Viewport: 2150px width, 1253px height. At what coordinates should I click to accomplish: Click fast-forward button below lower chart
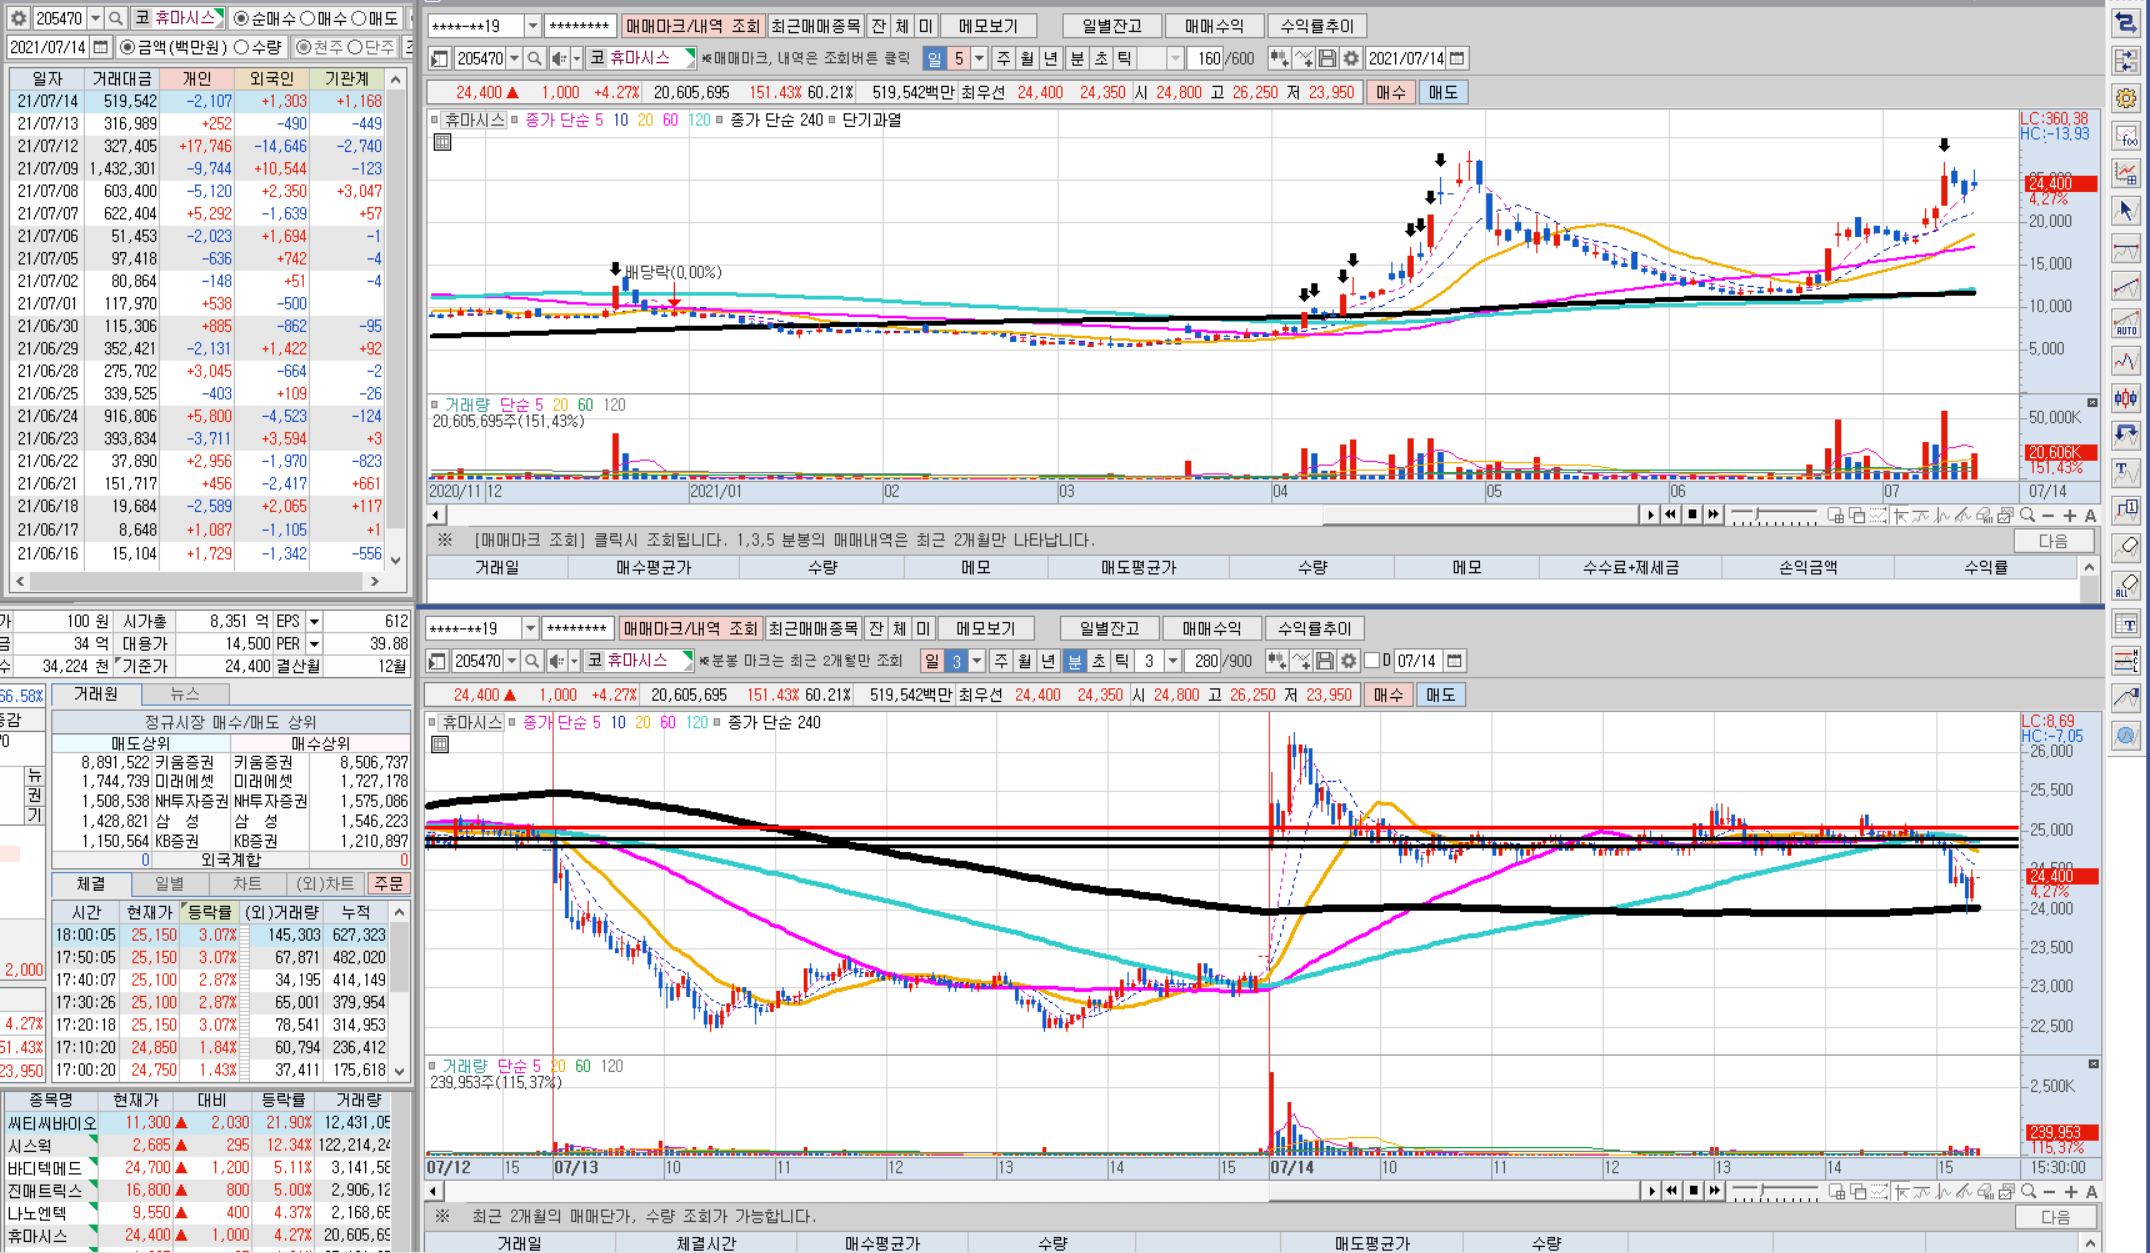coord(1715,1191)
